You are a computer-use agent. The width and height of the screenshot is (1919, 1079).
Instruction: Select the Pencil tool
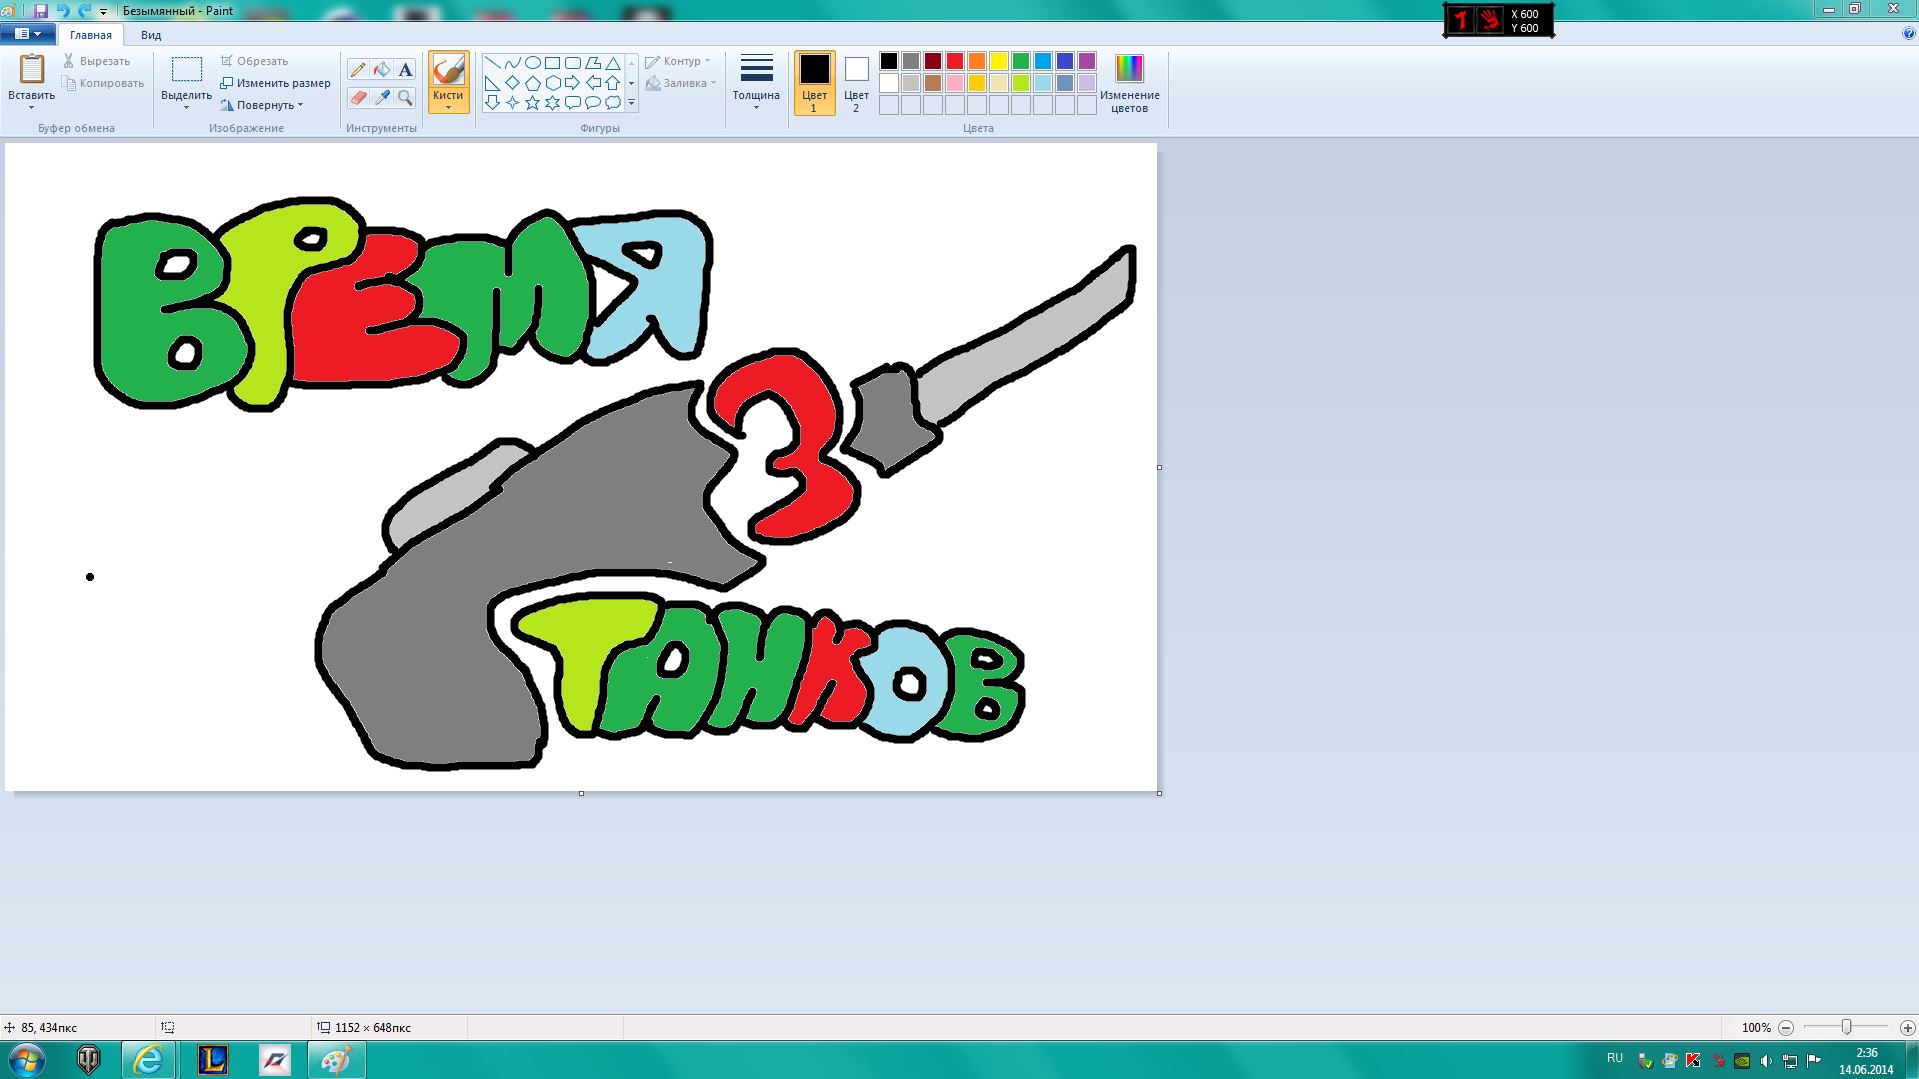click(x=358, y=69)
